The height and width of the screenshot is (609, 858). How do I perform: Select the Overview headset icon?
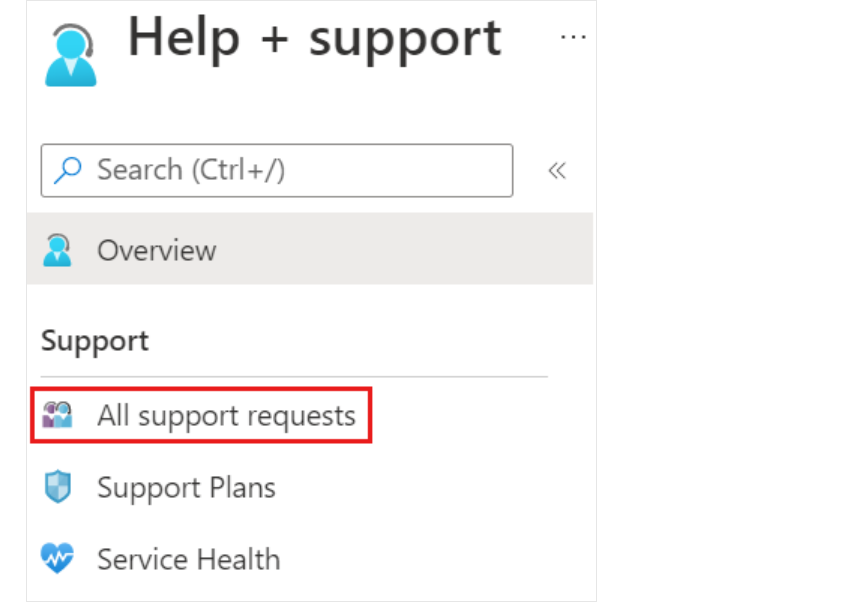[57, 250]
